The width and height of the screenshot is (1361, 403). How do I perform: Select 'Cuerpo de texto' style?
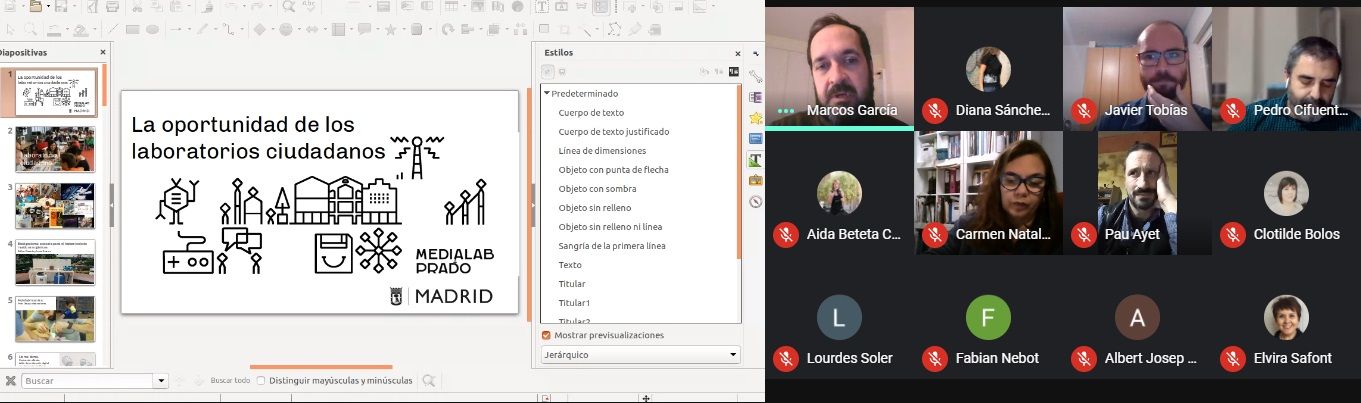click(x=591, y=113)
